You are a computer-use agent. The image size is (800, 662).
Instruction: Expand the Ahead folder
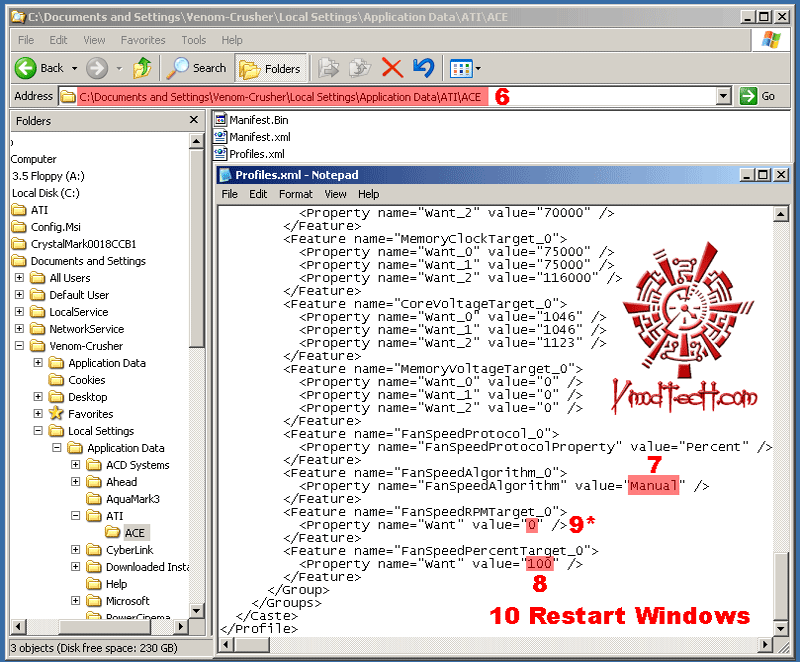(x=76, y=481)
